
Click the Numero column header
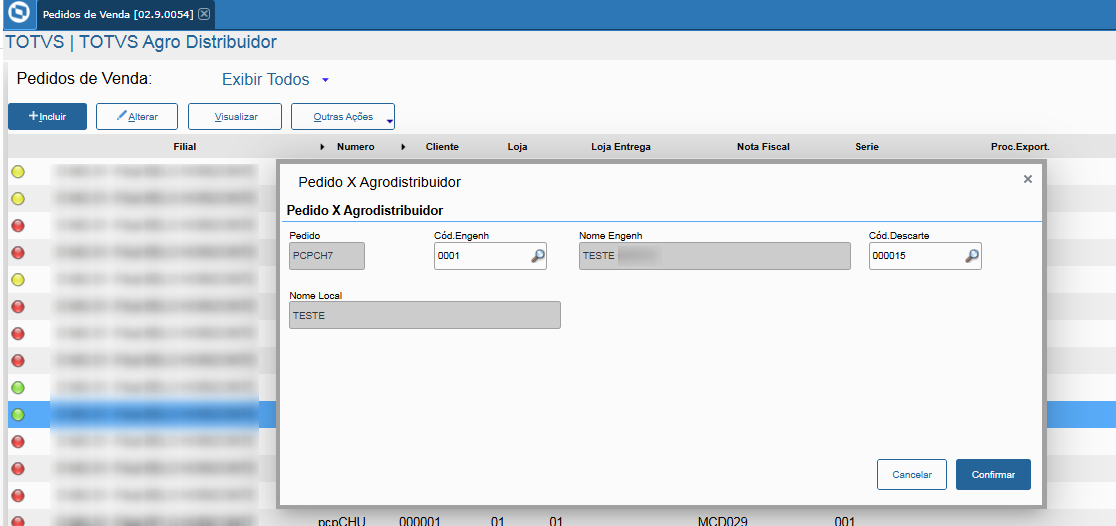click(x=355, y=147)
